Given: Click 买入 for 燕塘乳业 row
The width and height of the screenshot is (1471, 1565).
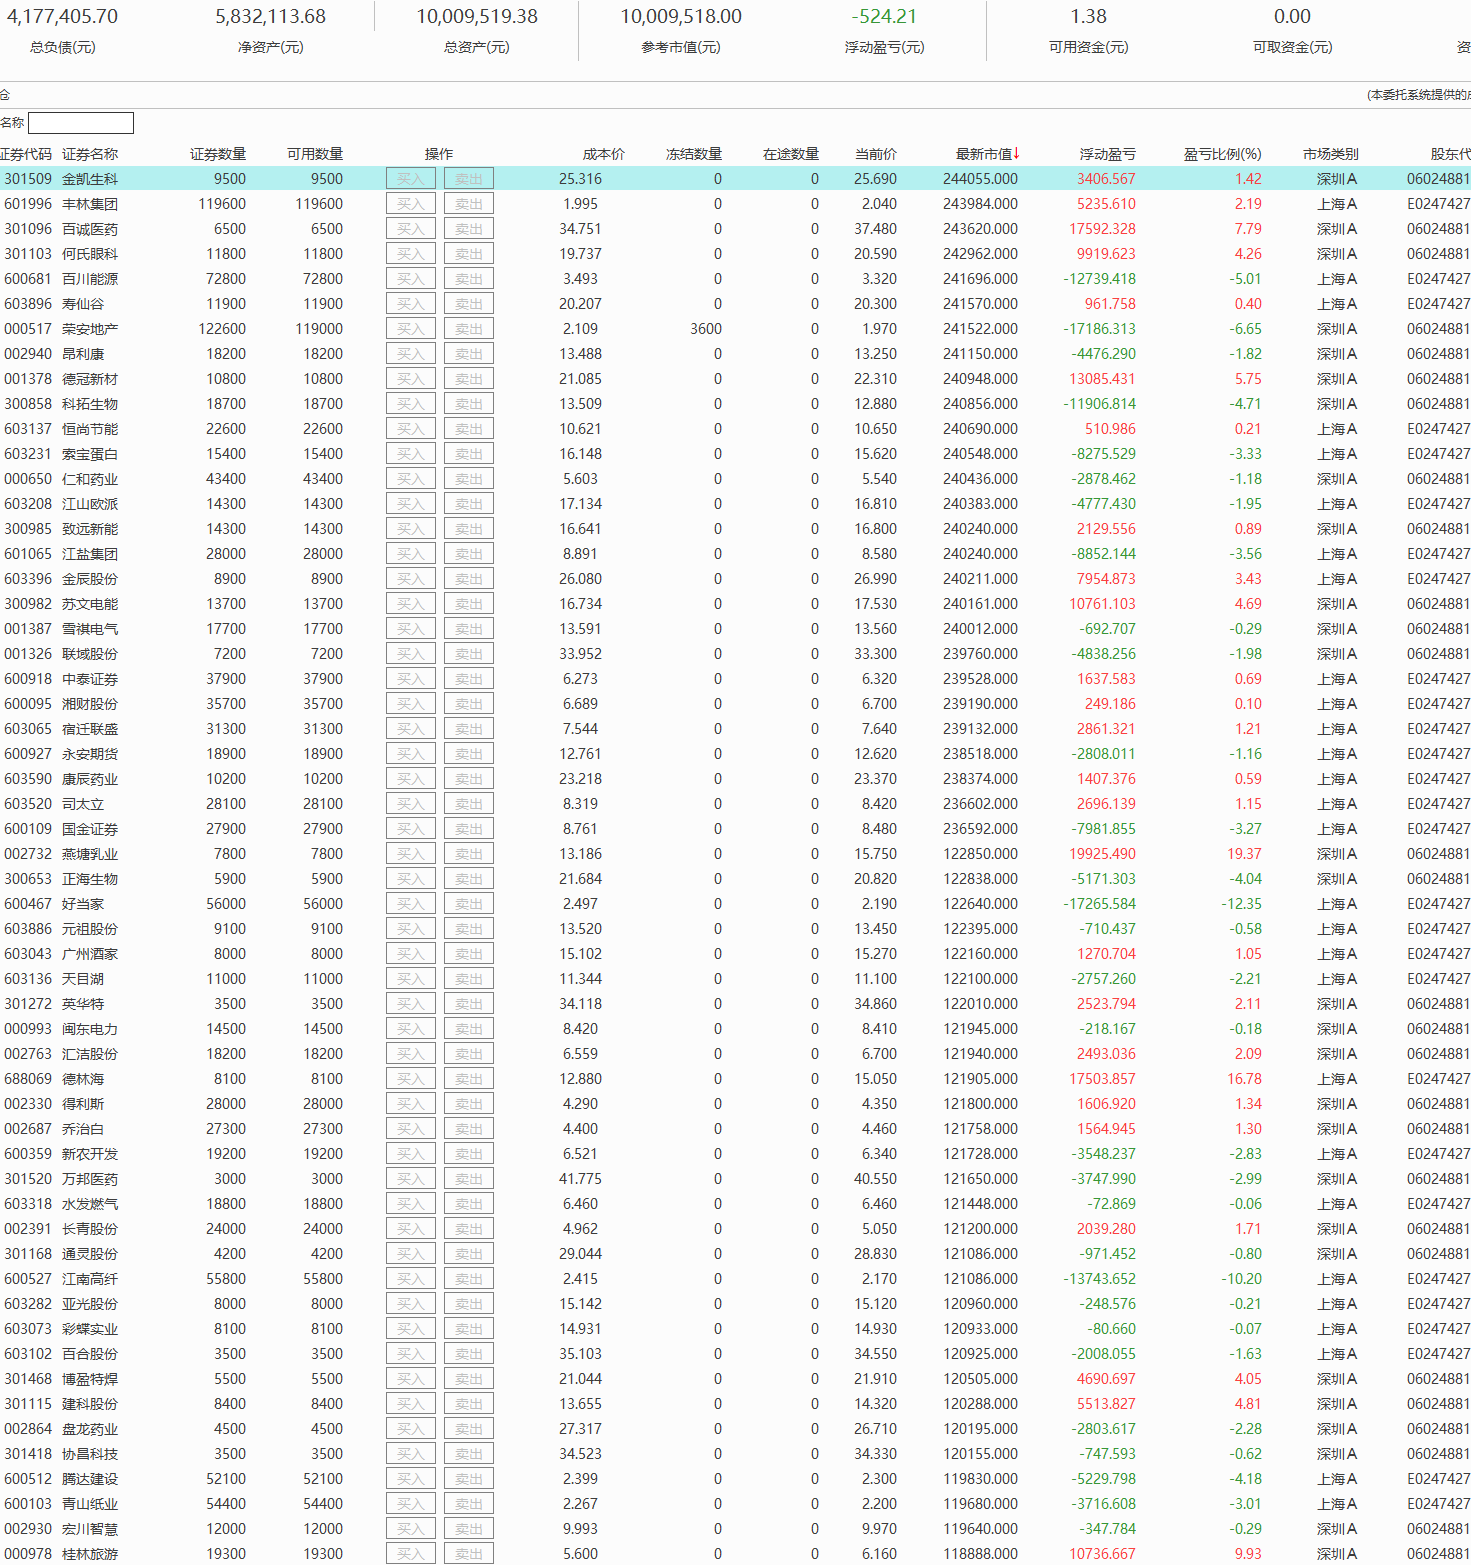Looking at the screenshot, I should [x=411, y=854].
